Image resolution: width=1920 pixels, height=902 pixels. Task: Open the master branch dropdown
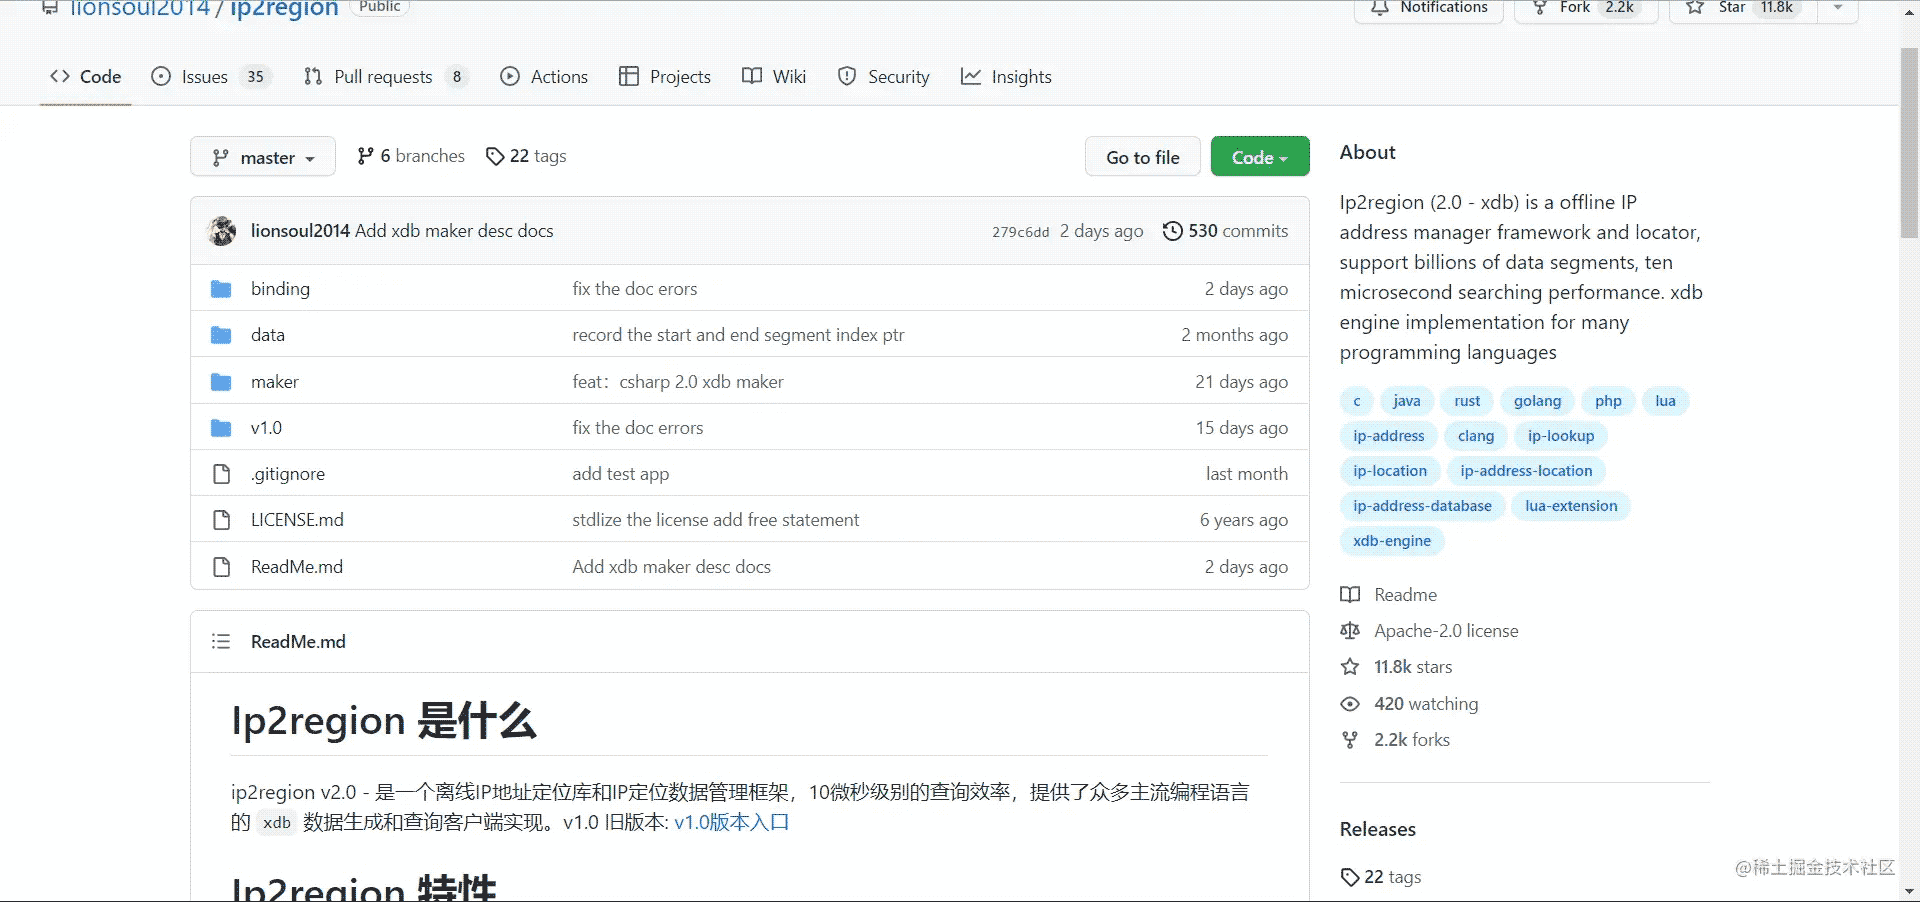263,157
